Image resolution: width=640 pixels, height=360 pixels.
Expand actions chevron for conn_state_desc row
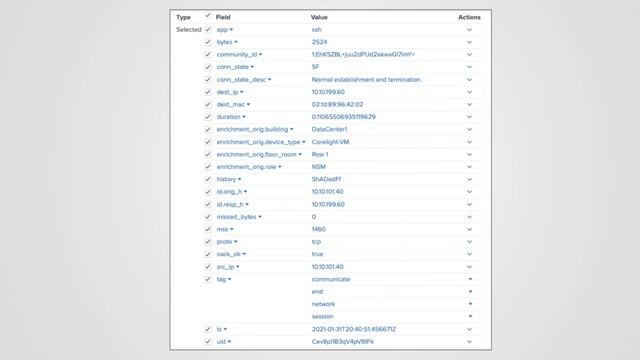[x=469, y=80]
